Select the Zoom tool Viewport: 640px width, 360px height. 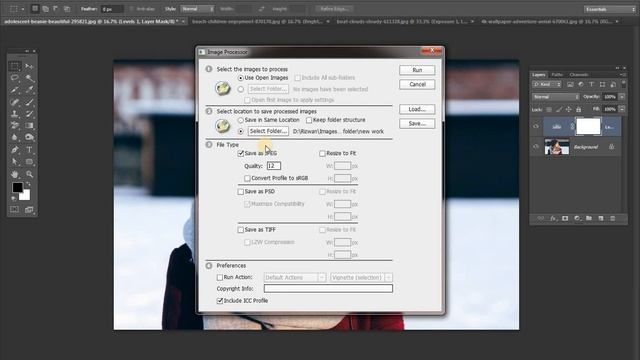coord(29,174)
